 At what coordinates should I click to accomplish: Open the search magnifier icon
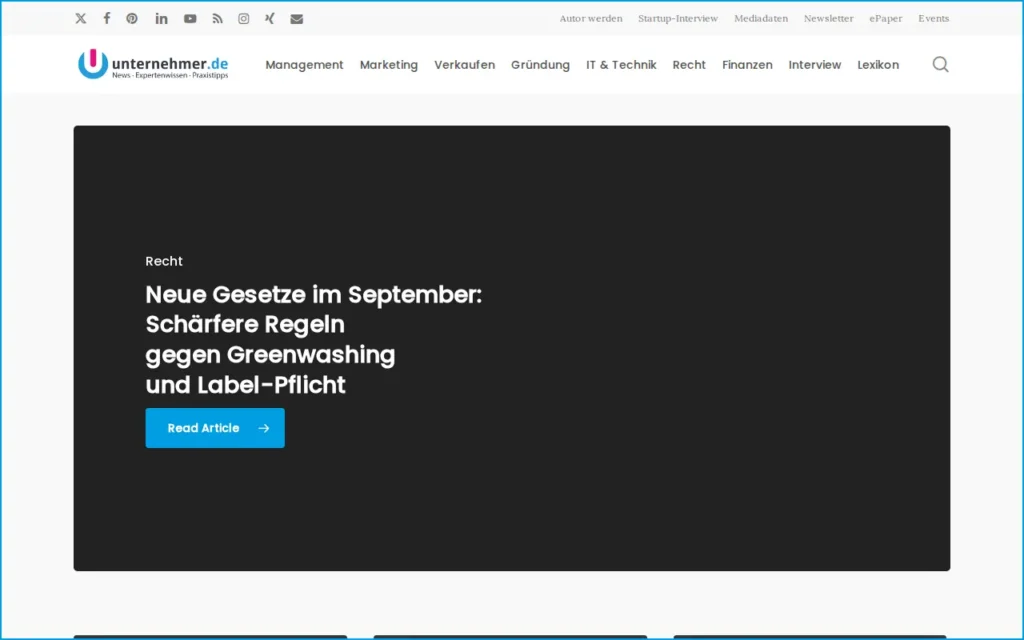click(x=940, y=64)
